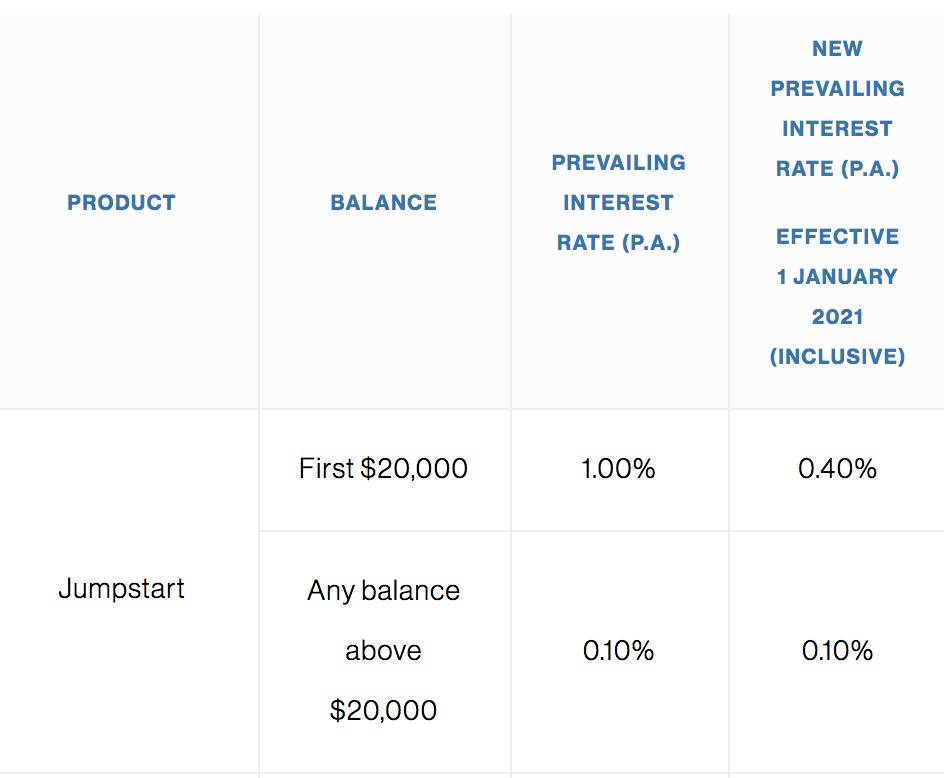
Task: Select the 1.00% prevailing rate value
Action: click(618, 468)
